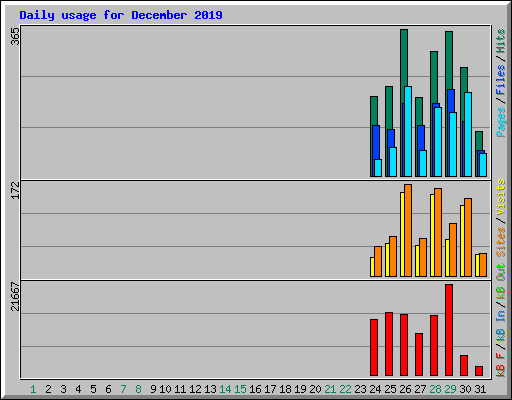This screenshot has height=400, width=512.
Task: Click the cyan Pages bar for day 26
Action: coord(408,131)
